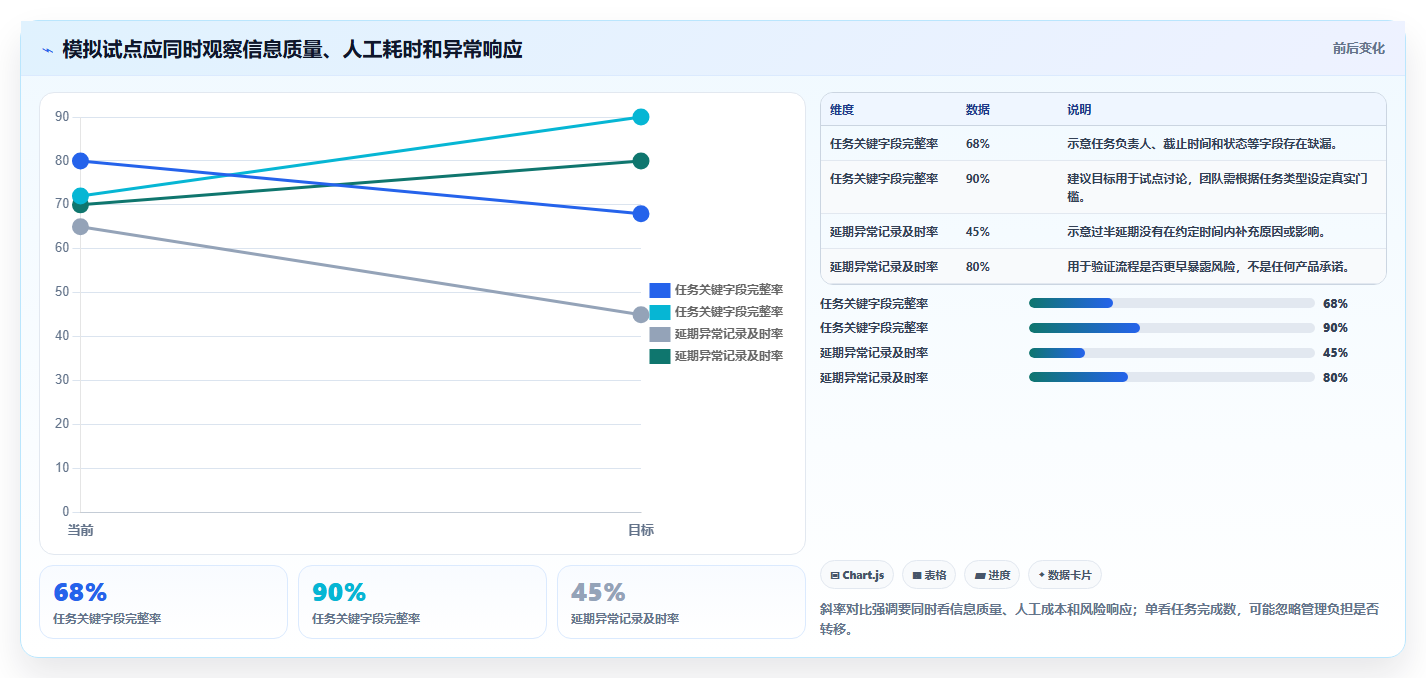Image resolution: width=1426 pixels, height=678 pixels.
Task: Click the description starting 建议目标用于试点讨论
Action: point(1218,188)
